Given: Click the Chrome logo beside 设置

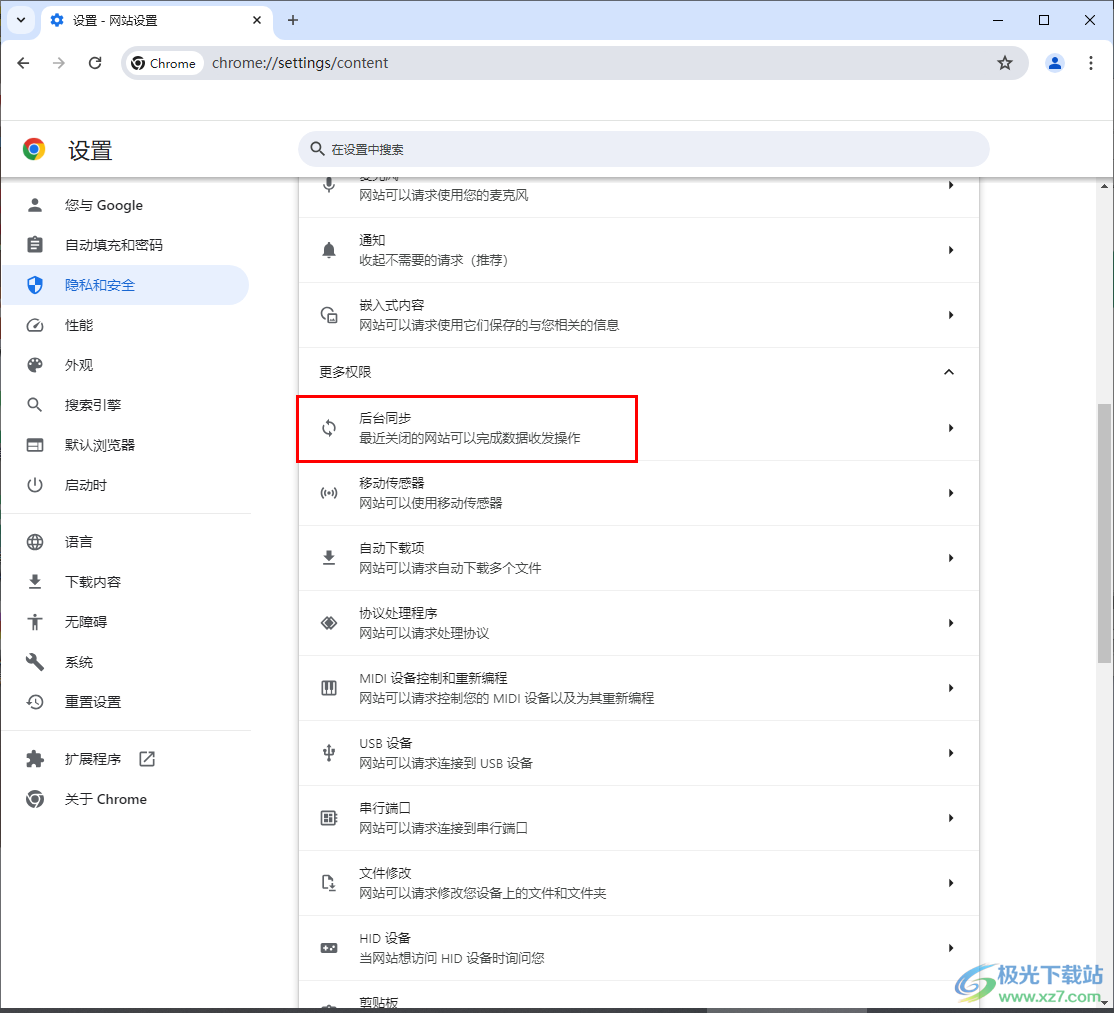Looking at the screenshot, I should 34,149.
